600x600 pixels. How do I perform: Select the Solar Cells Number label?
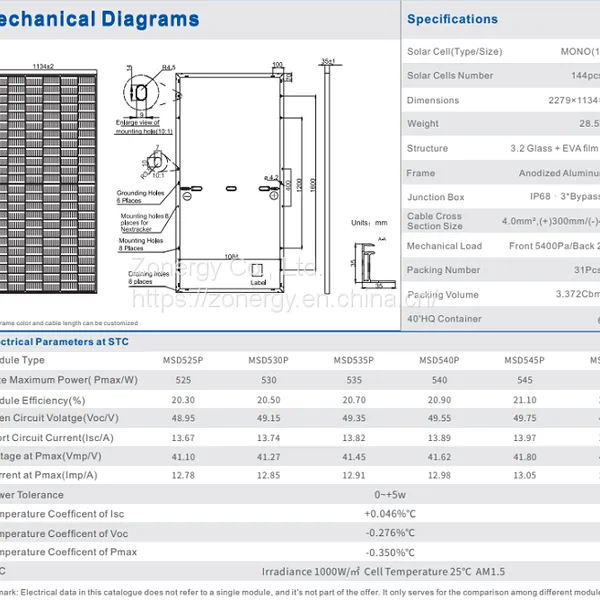pyautogui.click(x=450, y=76)
